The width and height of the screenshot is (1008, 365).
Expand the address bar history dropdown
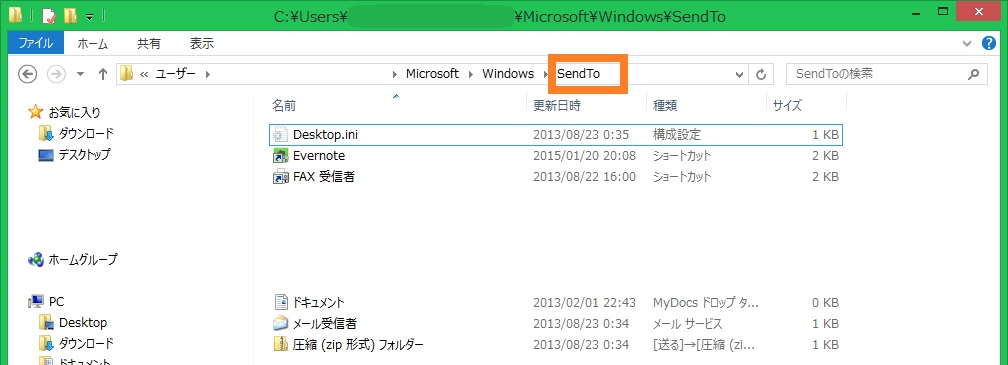[x=739, y=75]
